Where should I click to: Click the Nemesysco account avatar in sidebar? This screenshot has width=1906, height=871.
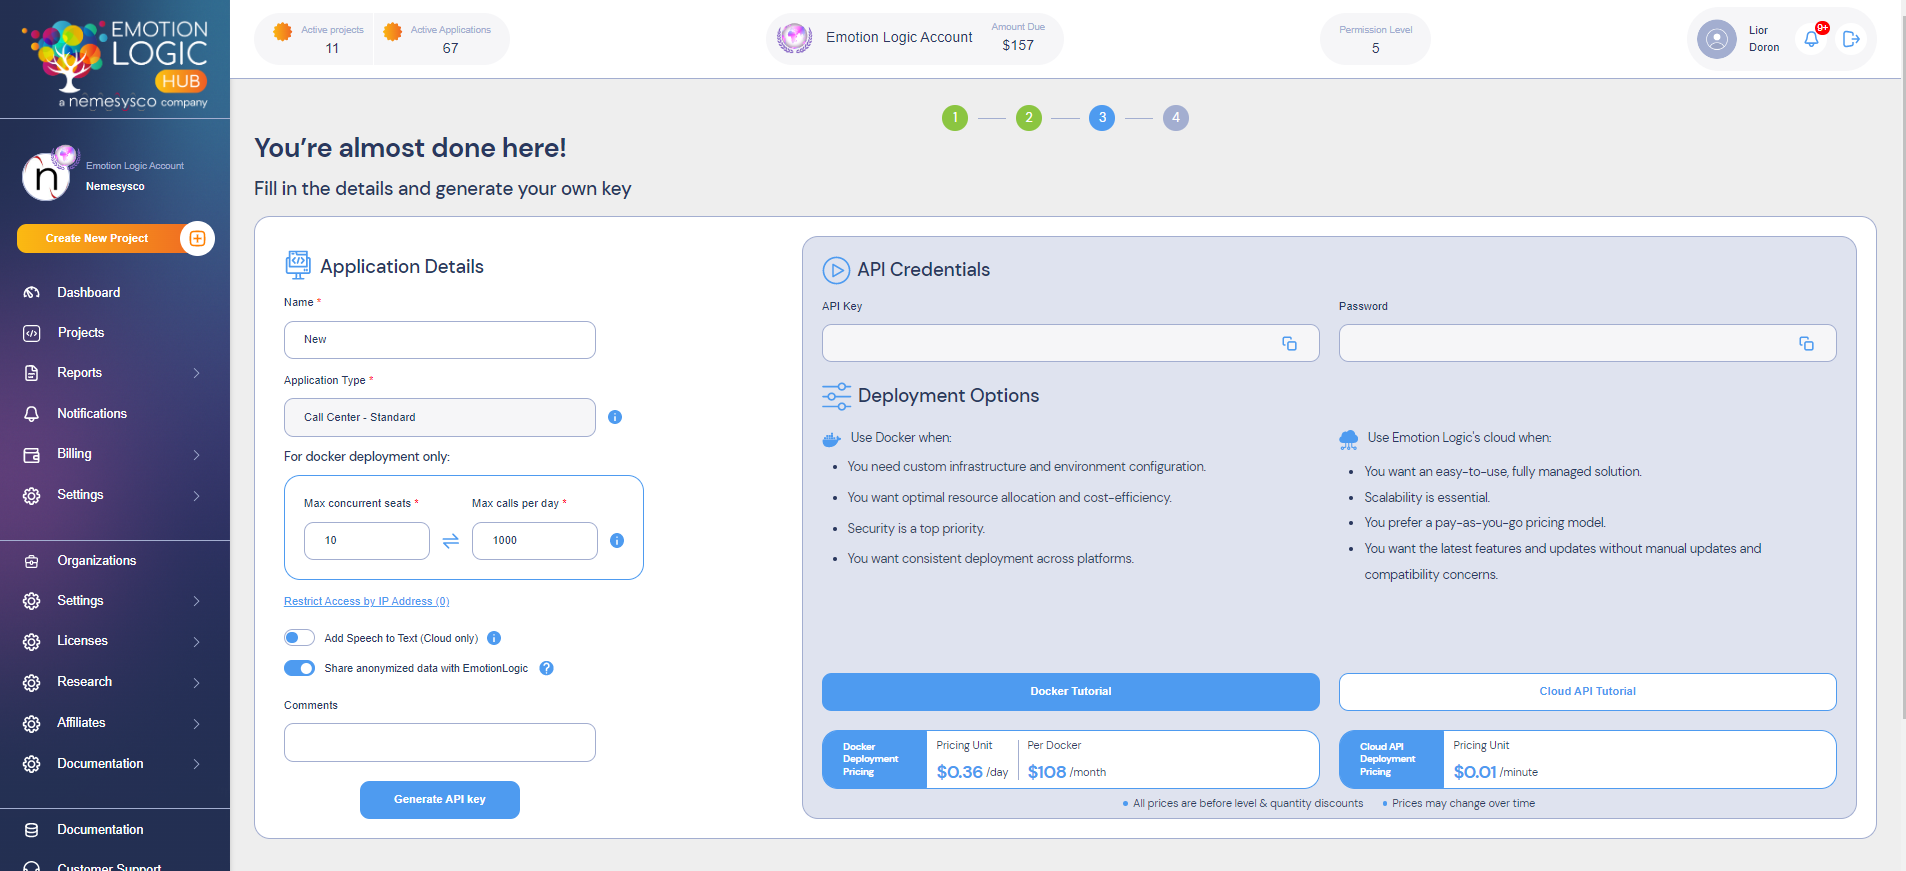[47, 176]
